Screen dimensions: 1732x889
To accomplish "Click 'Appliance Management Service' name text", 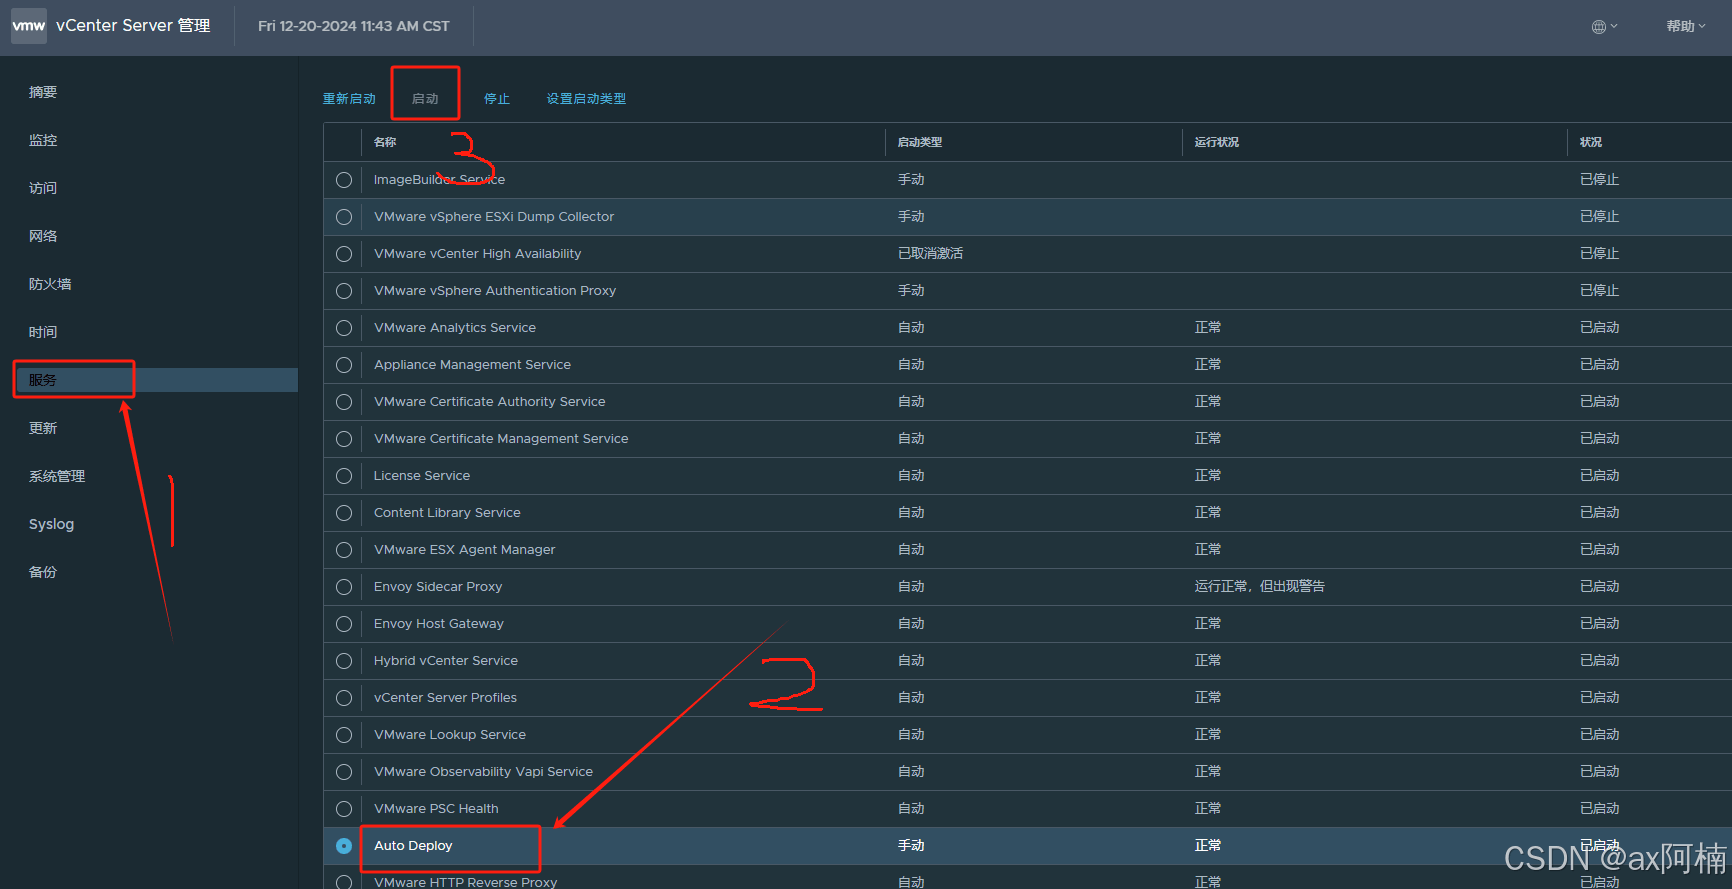I will pos(472,365).
